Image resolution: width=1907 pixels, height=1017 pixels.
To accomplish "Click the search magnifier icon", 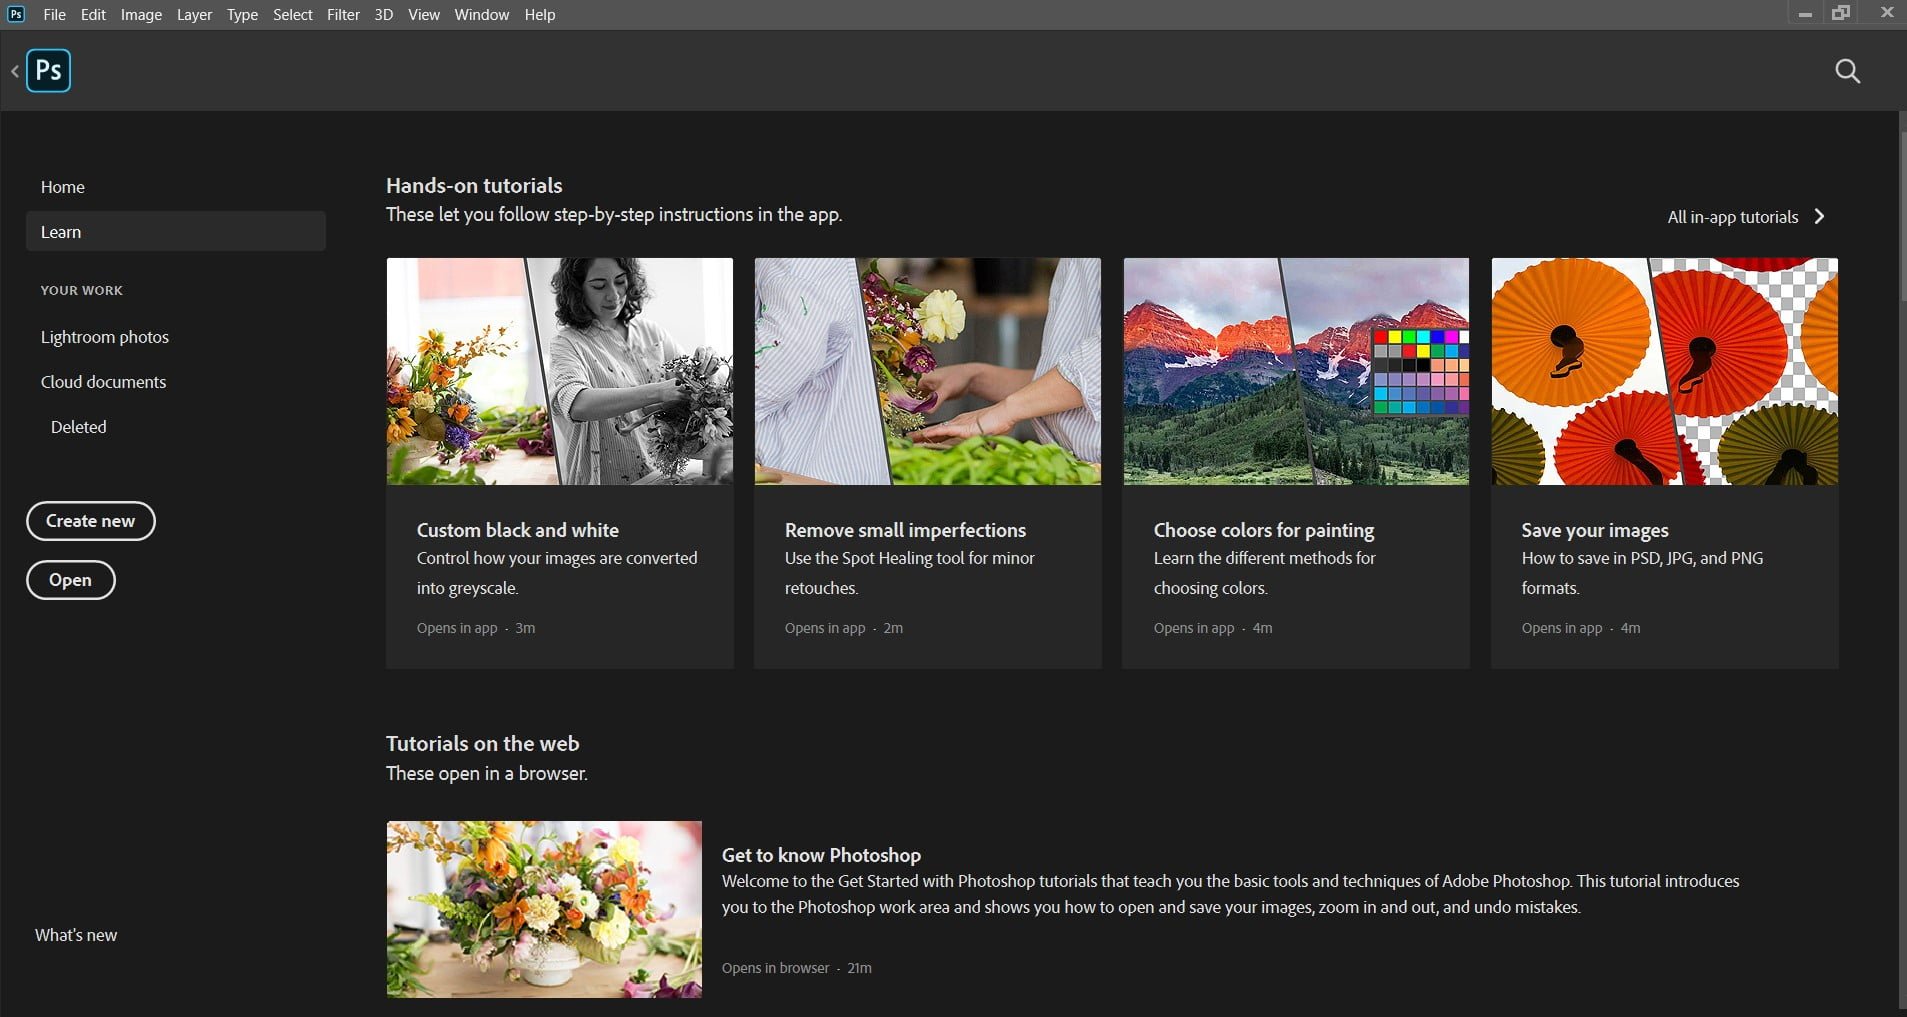I will [x=1848, y=71].
